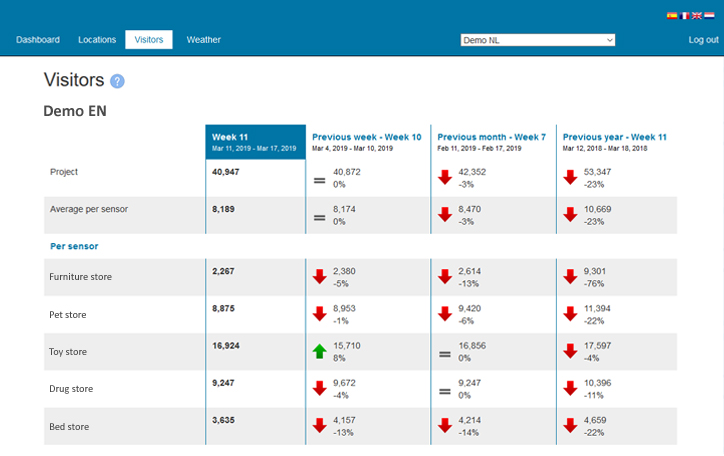
Task: Select the Visitors tab
Action: coord(148,40)
